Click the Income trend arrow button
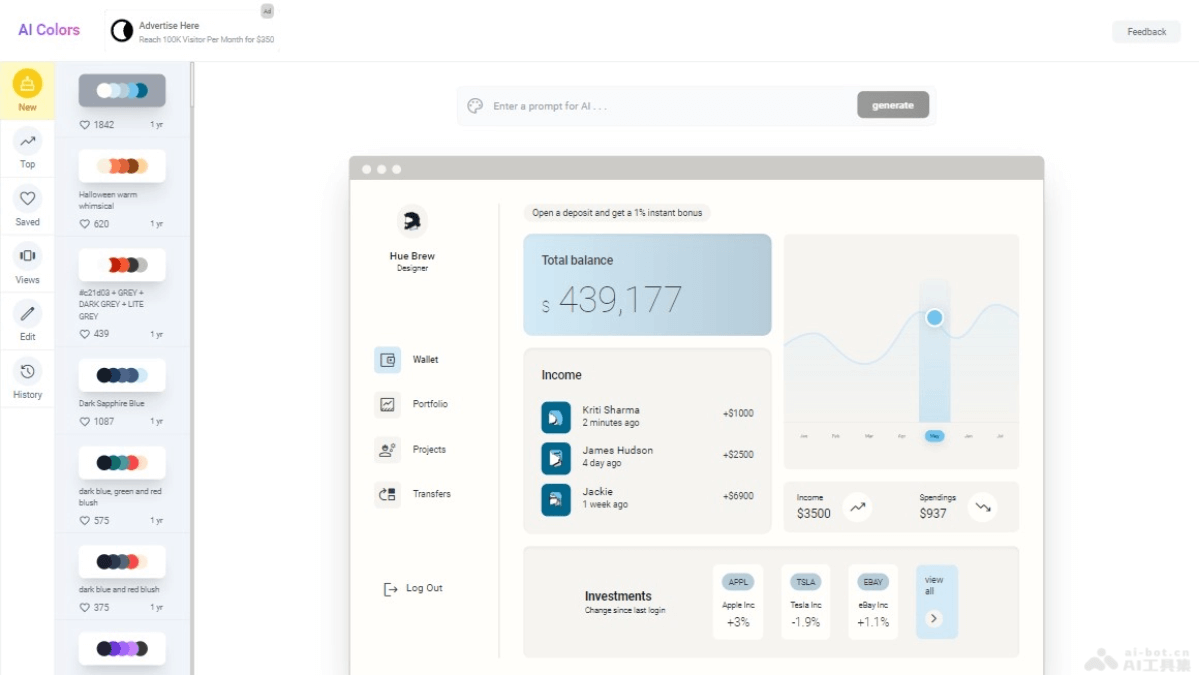The image size is (1200, 675). pos(857,507)
